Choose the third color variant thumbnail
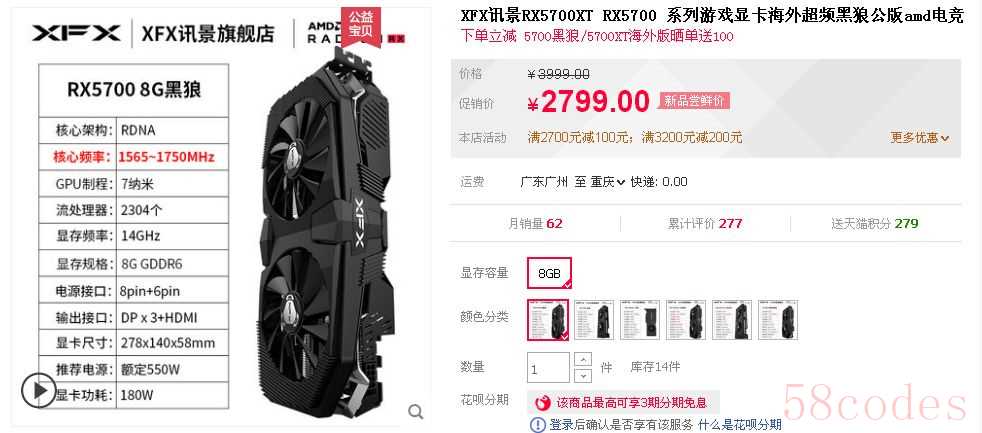 640,320
